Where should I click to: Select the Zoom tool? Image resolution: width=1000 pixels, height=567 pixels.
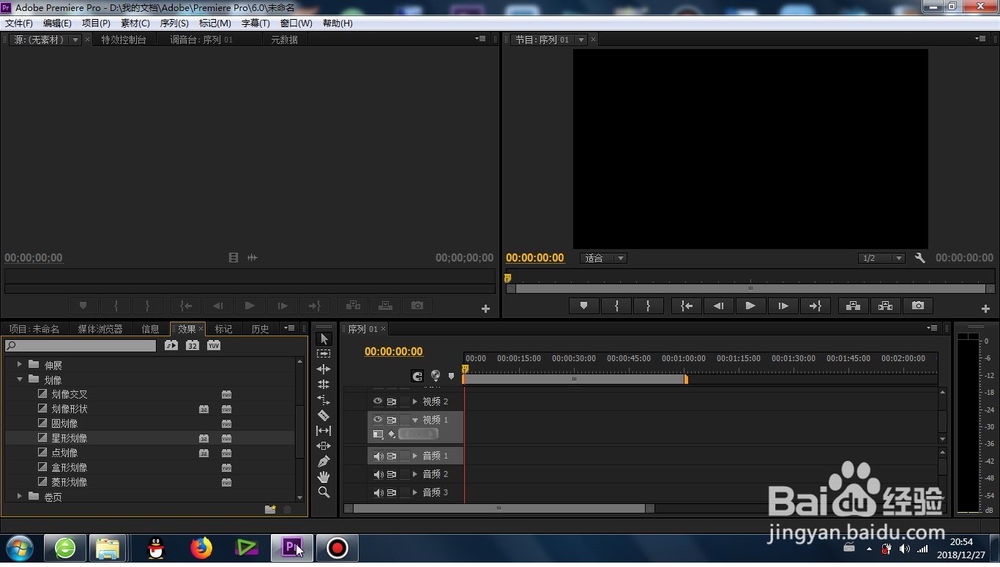[323, 492]
